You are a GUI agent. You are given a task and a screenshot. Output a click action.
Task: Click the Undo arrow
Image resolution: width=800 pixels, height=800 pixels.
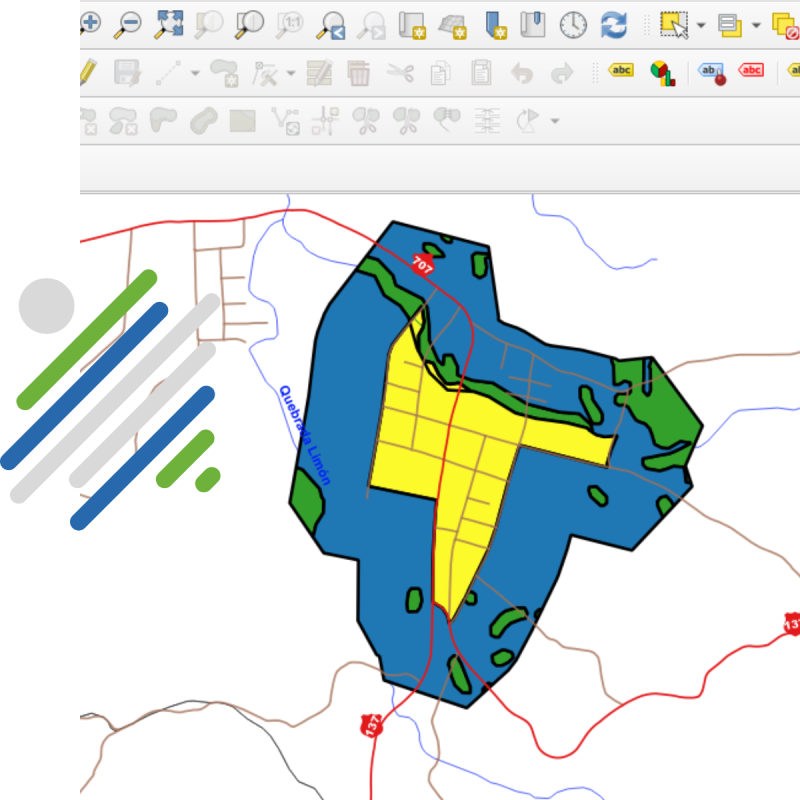pos(521,73)
